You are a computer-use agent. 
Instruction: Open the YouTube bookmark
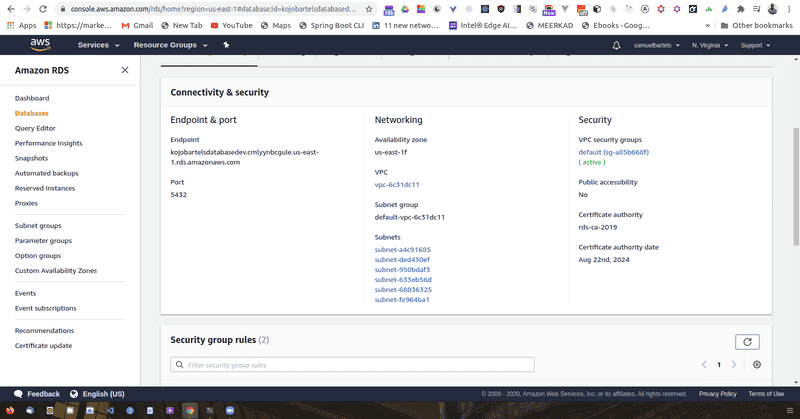point(232,25)
